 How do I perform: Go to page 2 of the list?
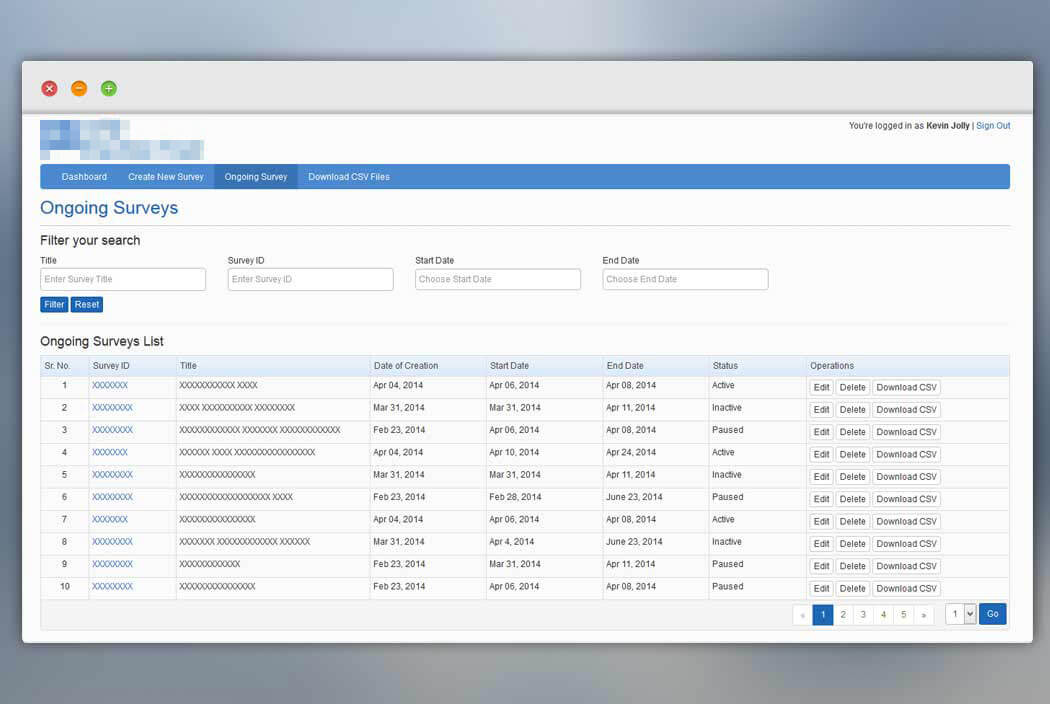pos(843,614)
